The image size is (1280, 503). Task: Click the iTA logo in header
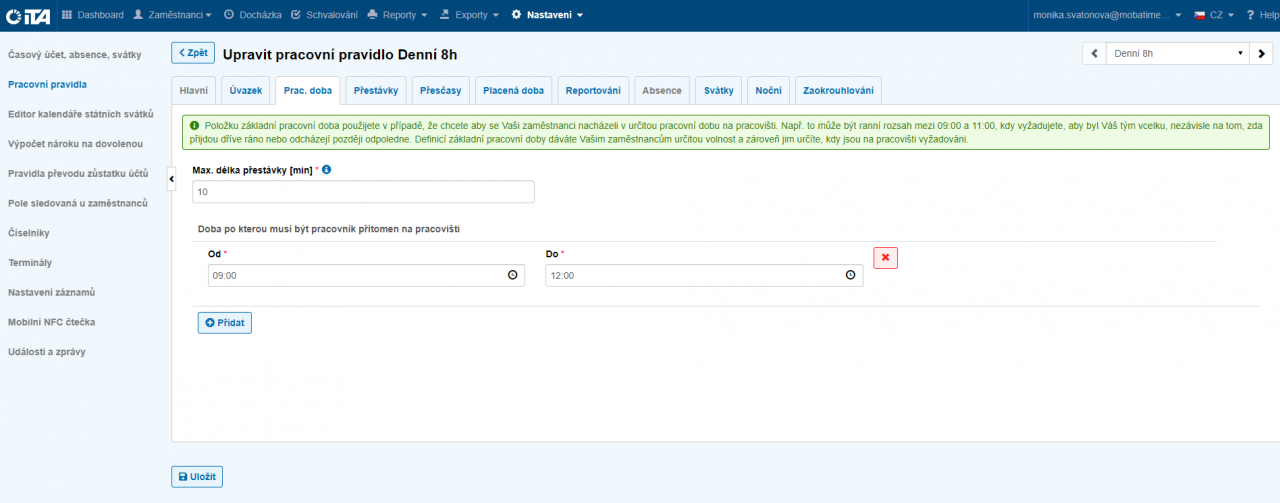[28, 15]
